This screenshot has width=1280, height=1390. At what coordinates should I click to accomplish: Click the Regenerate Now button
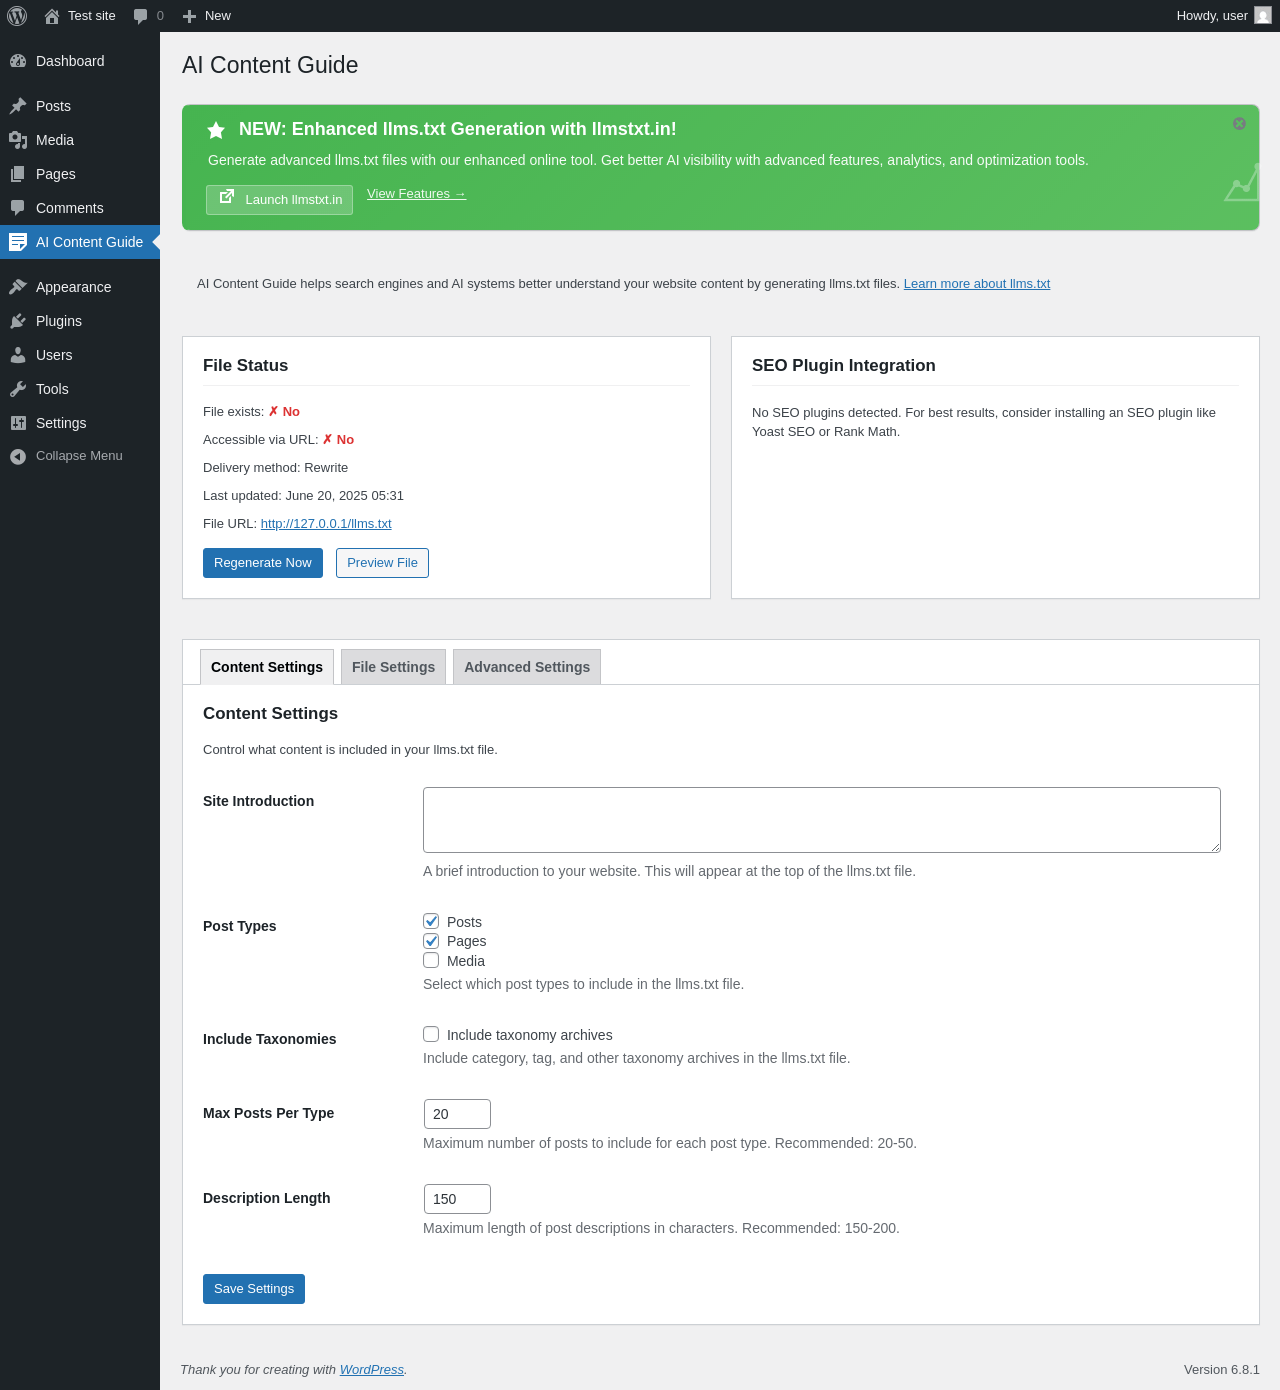263,563
